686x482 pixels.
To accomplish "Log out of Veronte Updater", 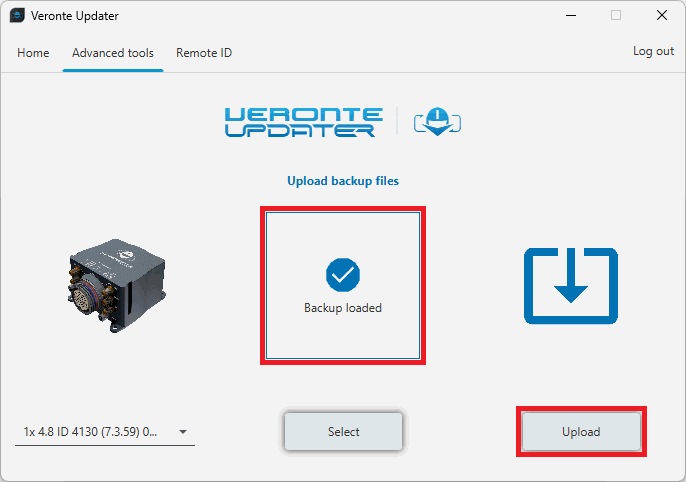I will click(653, 51).
